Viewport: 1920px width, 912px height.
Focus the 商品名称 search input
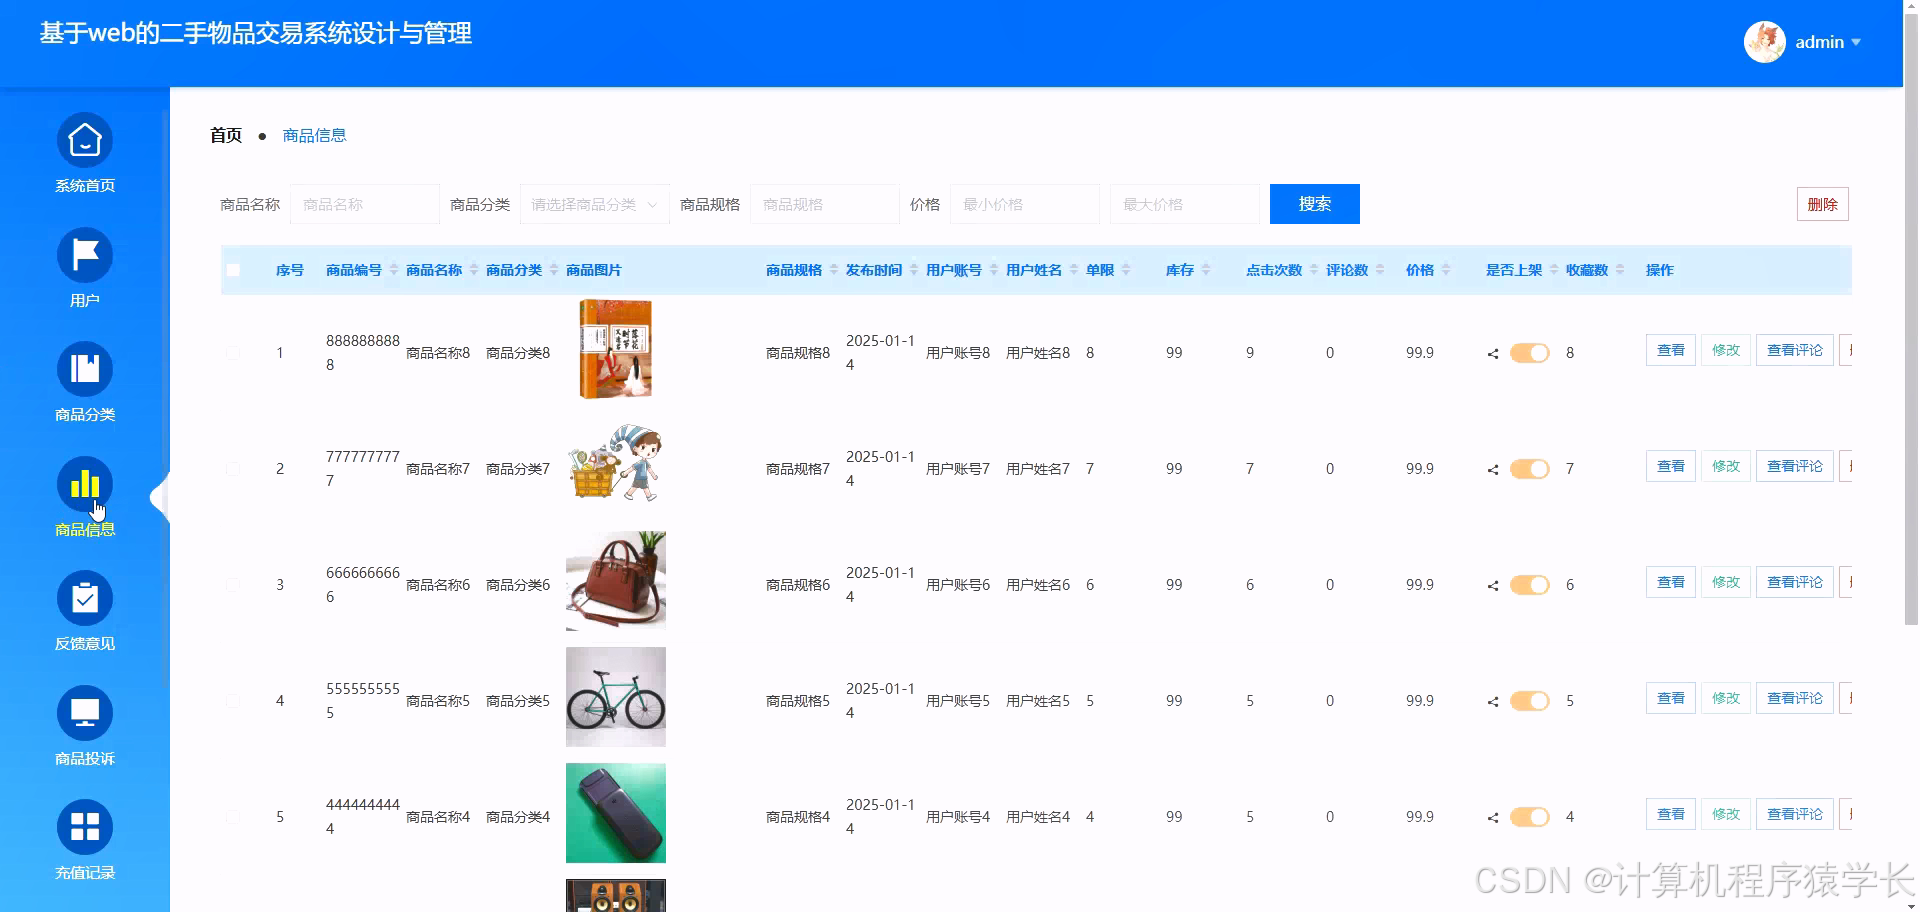(x=365, y=204)
